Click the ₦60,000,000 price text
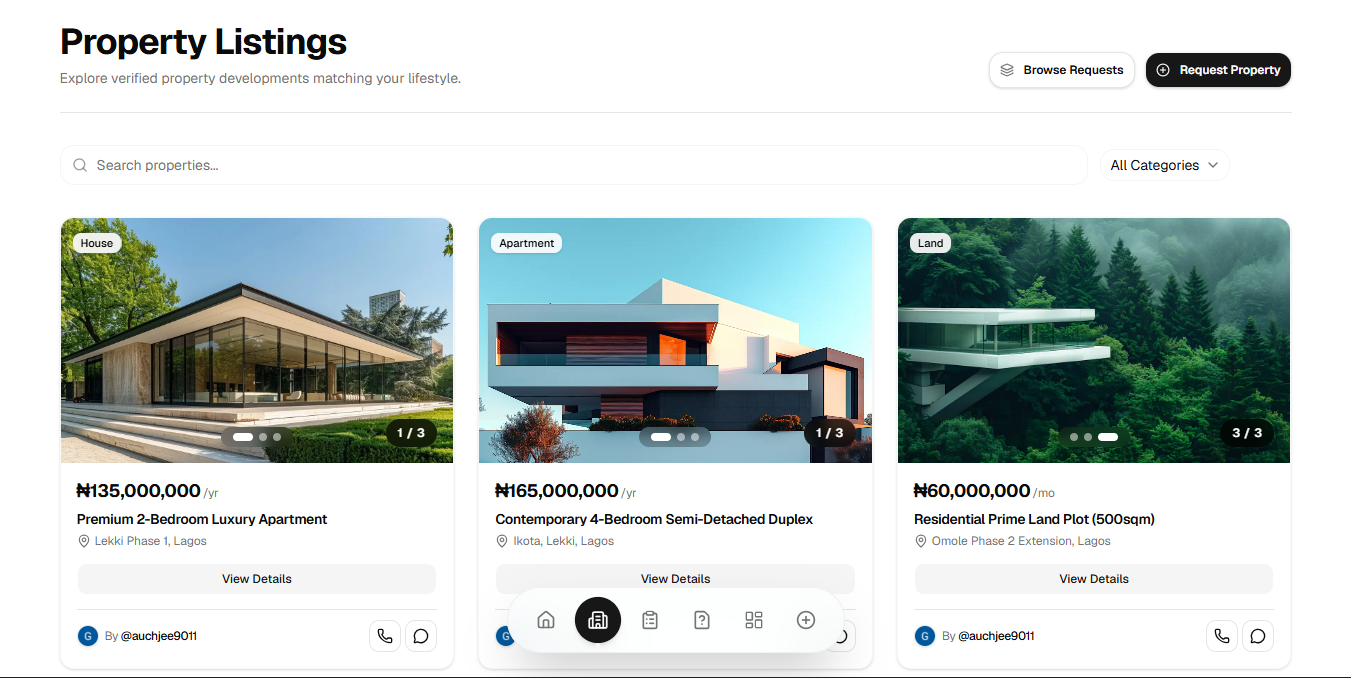The width and height of the screenshot is (1351, 678). pyautogui.click(x=972, y=491)
